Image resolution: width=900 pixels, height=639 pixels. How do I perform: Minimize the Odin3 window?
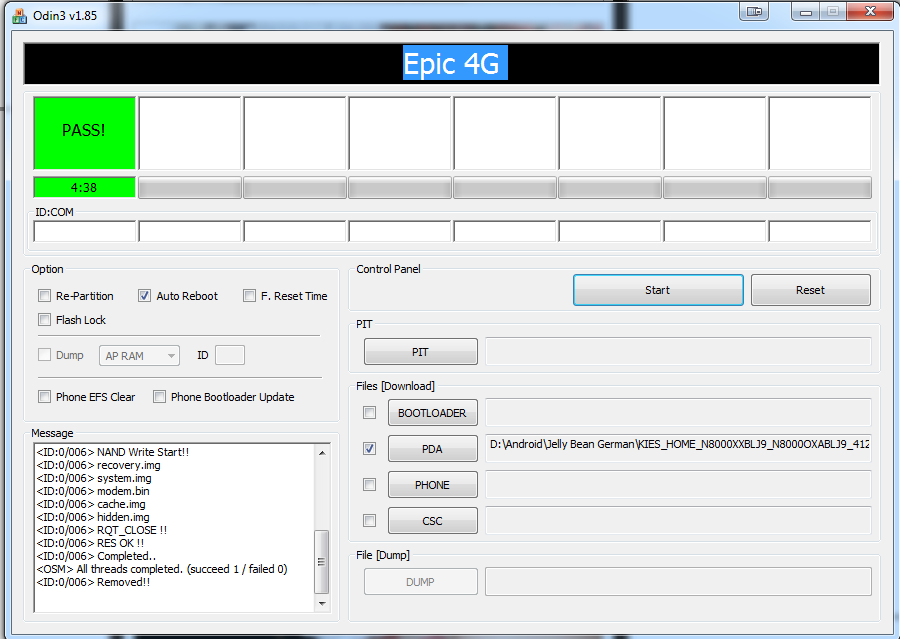click(806, 11)
